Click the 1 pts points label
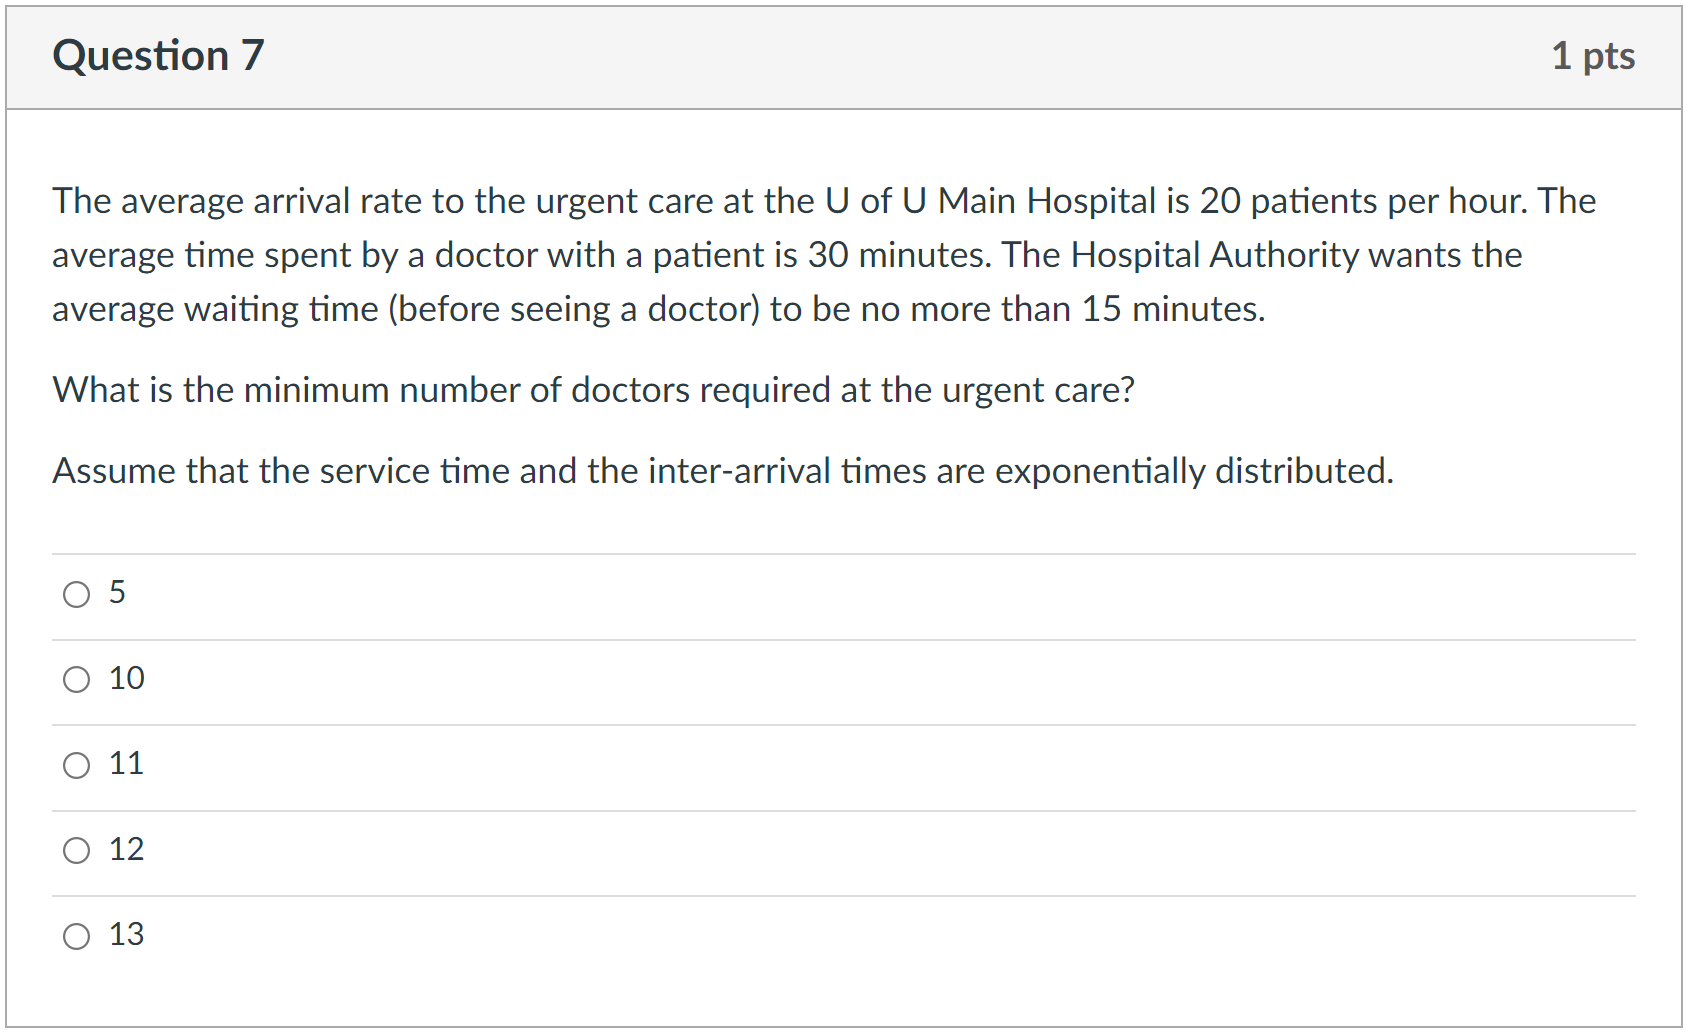1687x1032 pixels. click(x=1594, y=56)
